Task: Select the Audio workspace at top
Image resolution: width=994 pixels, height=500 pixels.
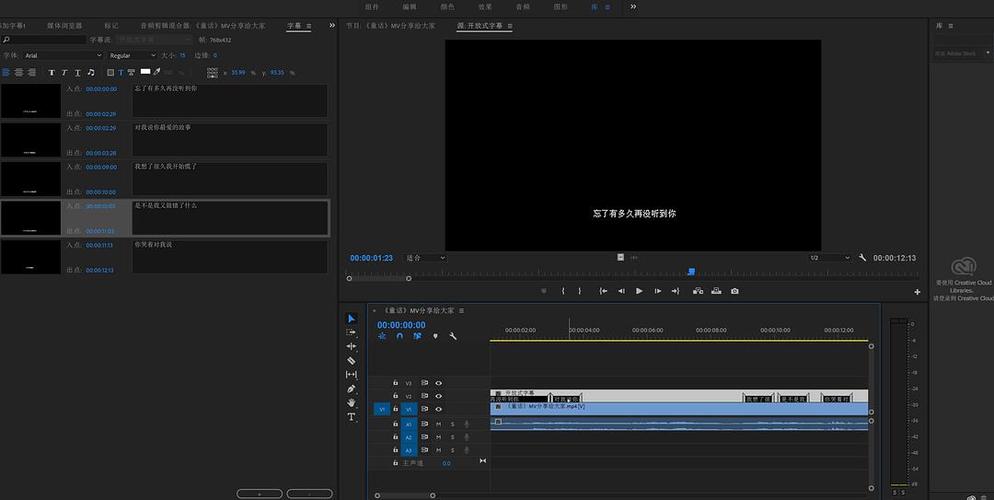Action: 522,7
